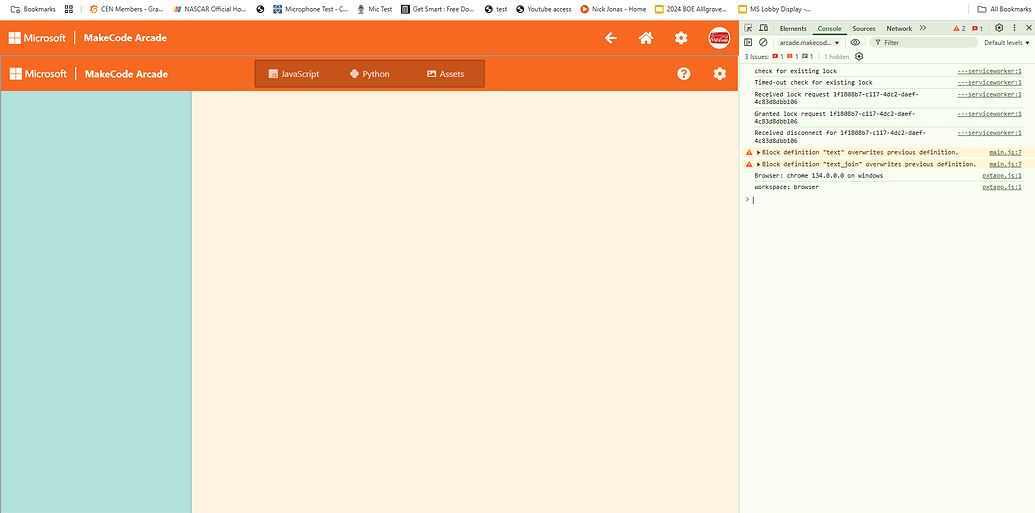The width and height of the screenshot is (1035, 513).
Task: Open the Bookmarks folder in the bookmarks bar
Action: (x=33, y=9)
